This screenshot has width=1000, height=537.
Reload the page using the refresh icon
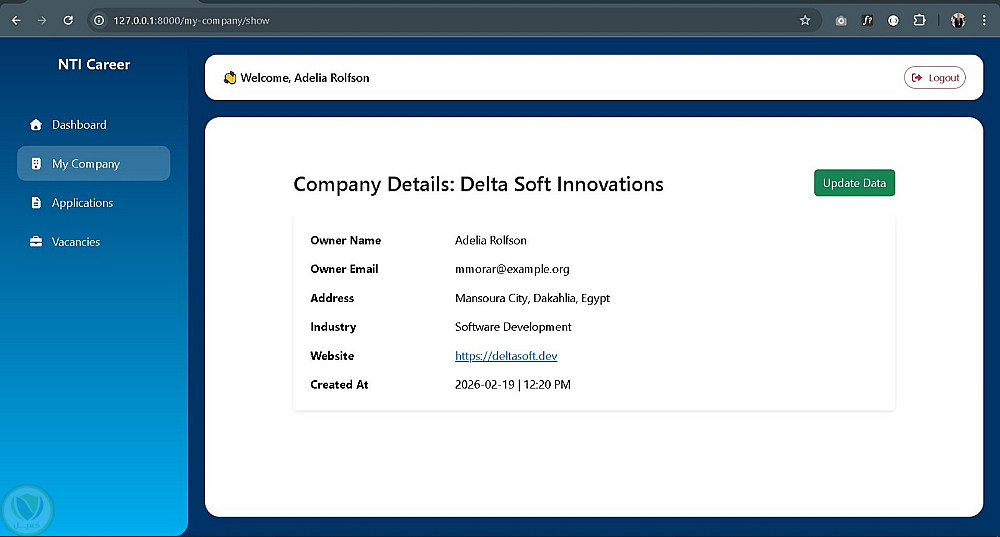click(x=68, y=20)
